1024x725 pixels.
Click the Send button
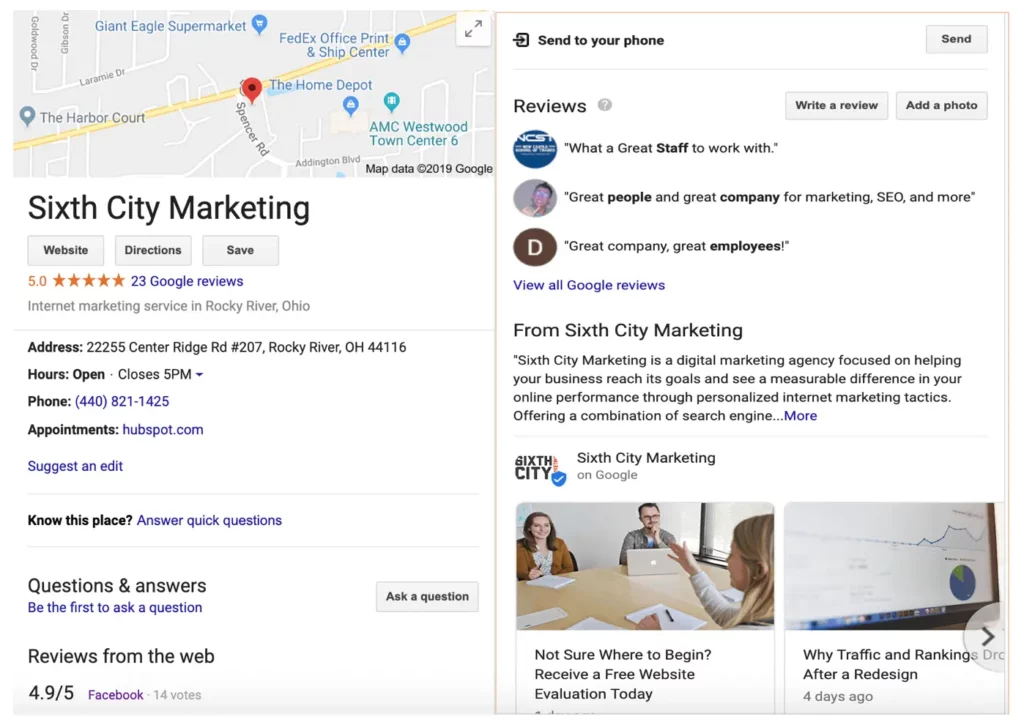pyautogui.click(x=956, y=39)
